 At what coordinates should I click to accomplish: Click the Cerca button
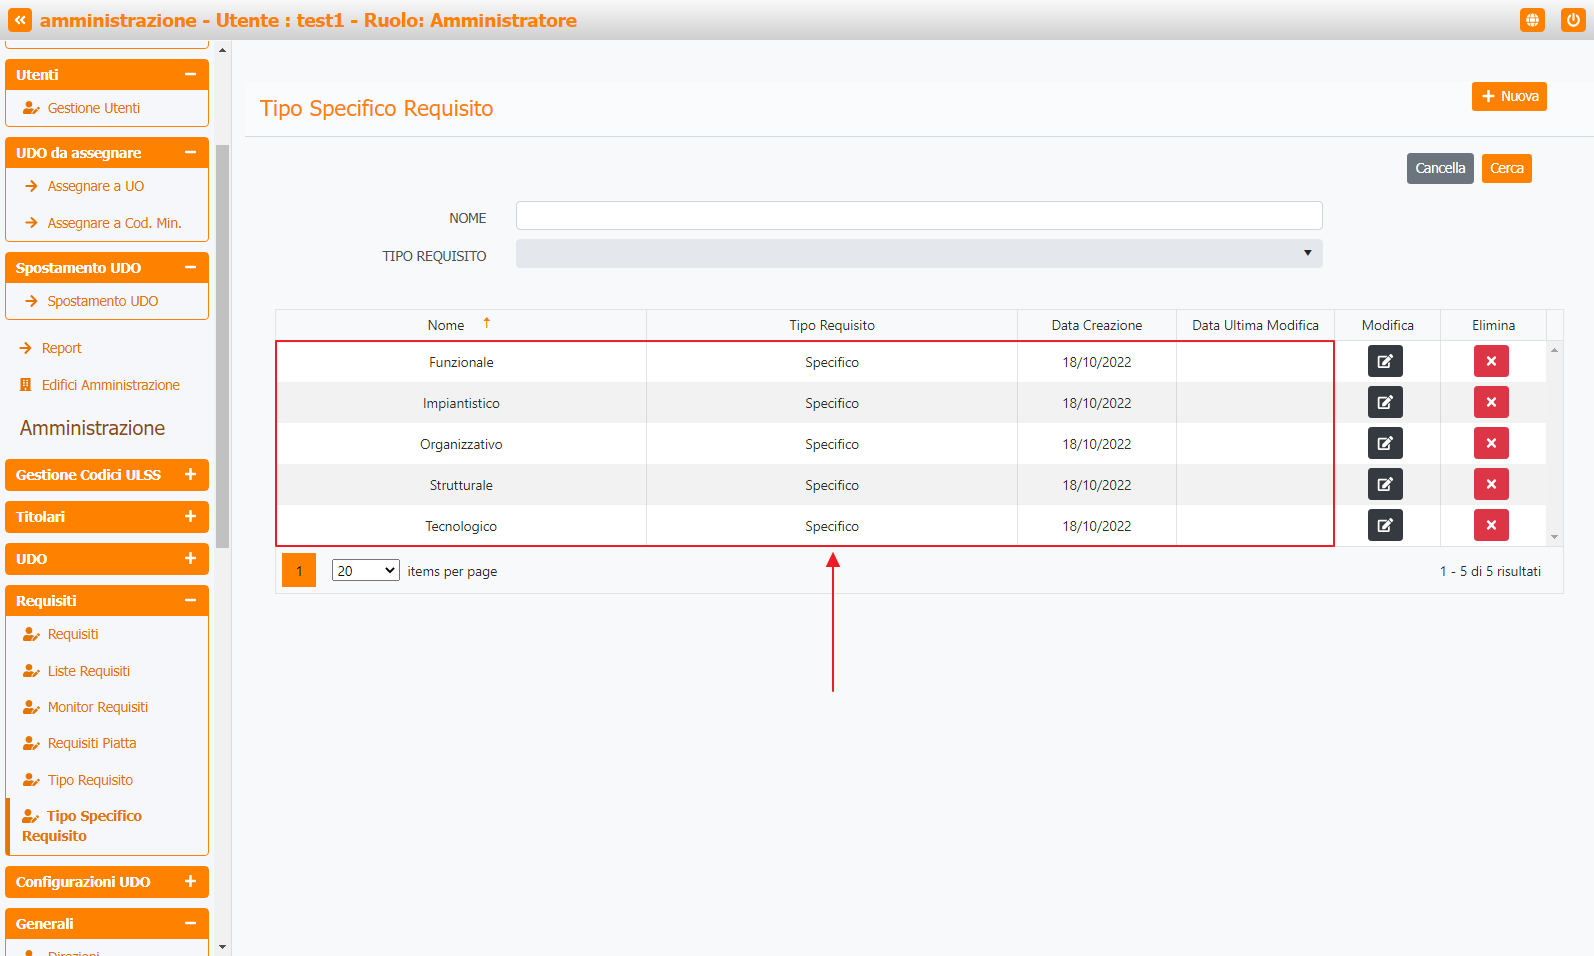click(1506, 168)
